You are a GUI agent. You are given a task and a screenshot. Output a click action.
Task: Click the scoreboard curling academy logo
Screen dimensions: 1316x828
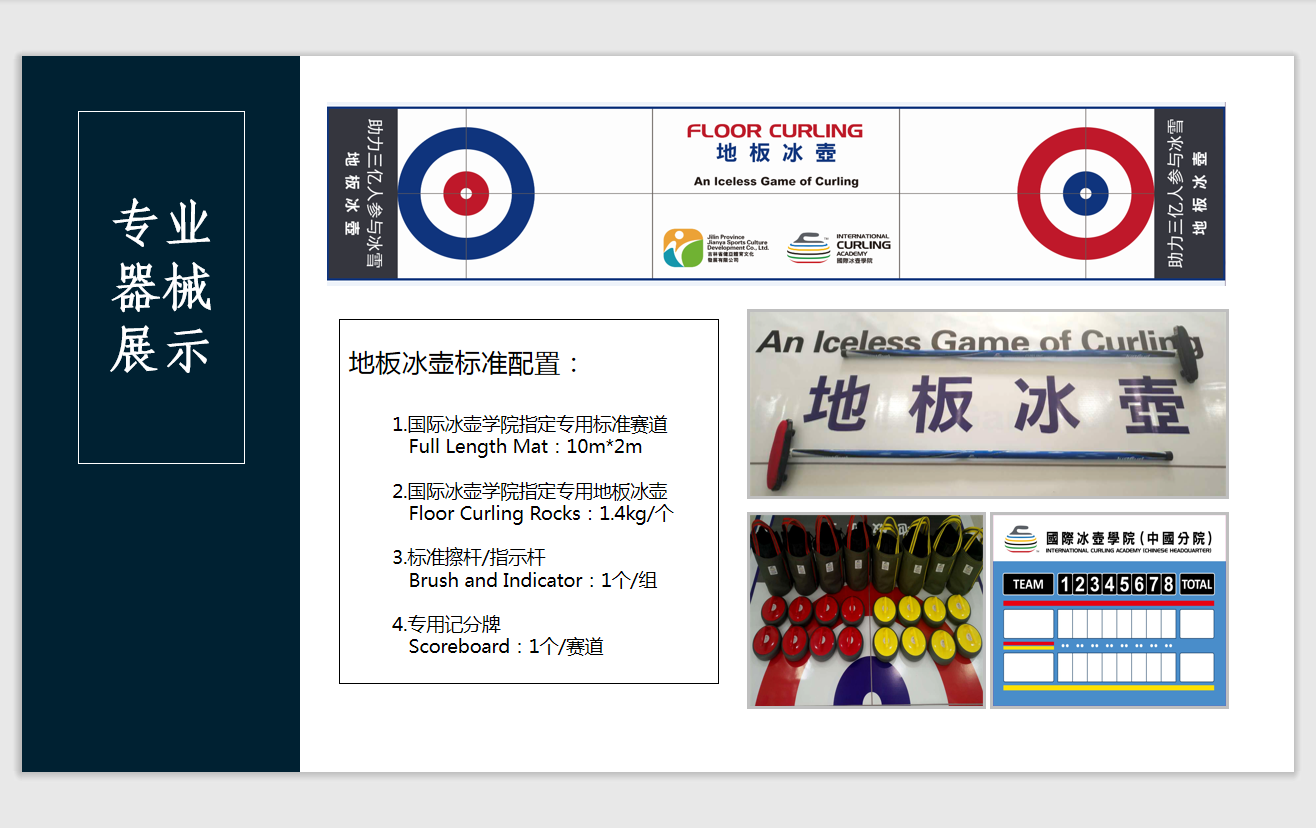tap(1021, 539)
